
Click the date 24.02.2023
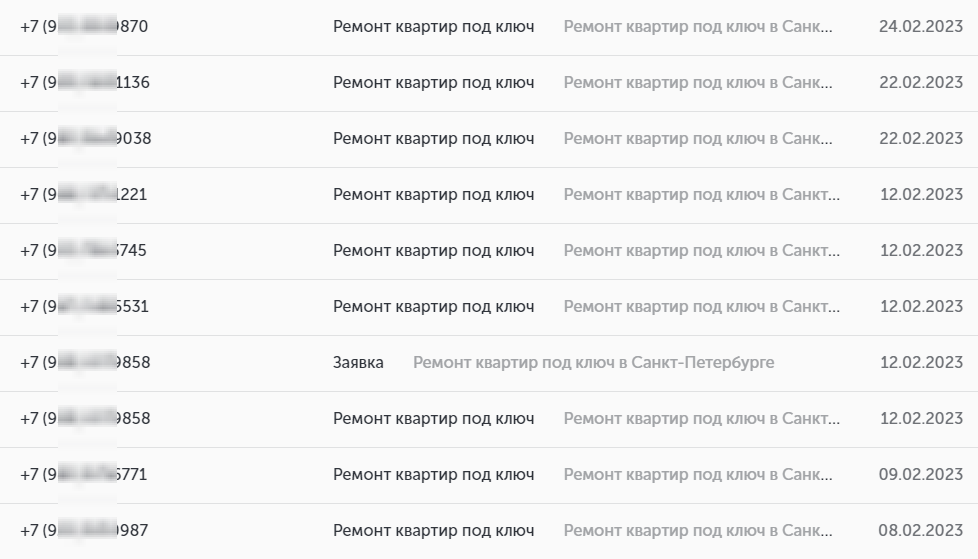[920, 27]
